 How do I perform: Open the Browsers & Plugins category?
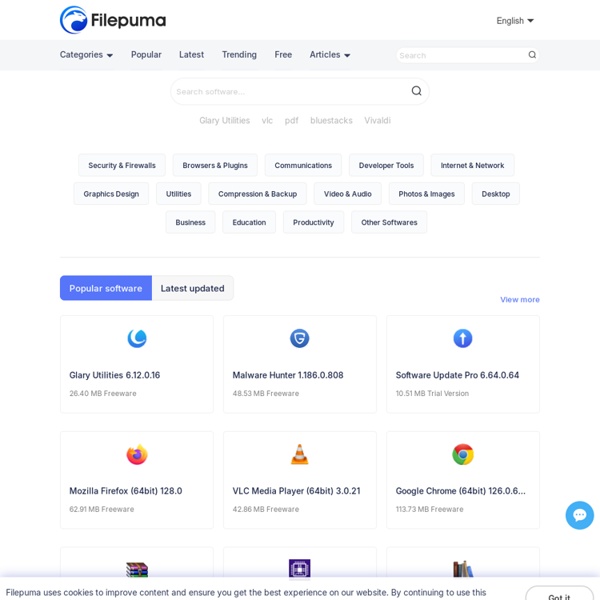coord(215,165)
